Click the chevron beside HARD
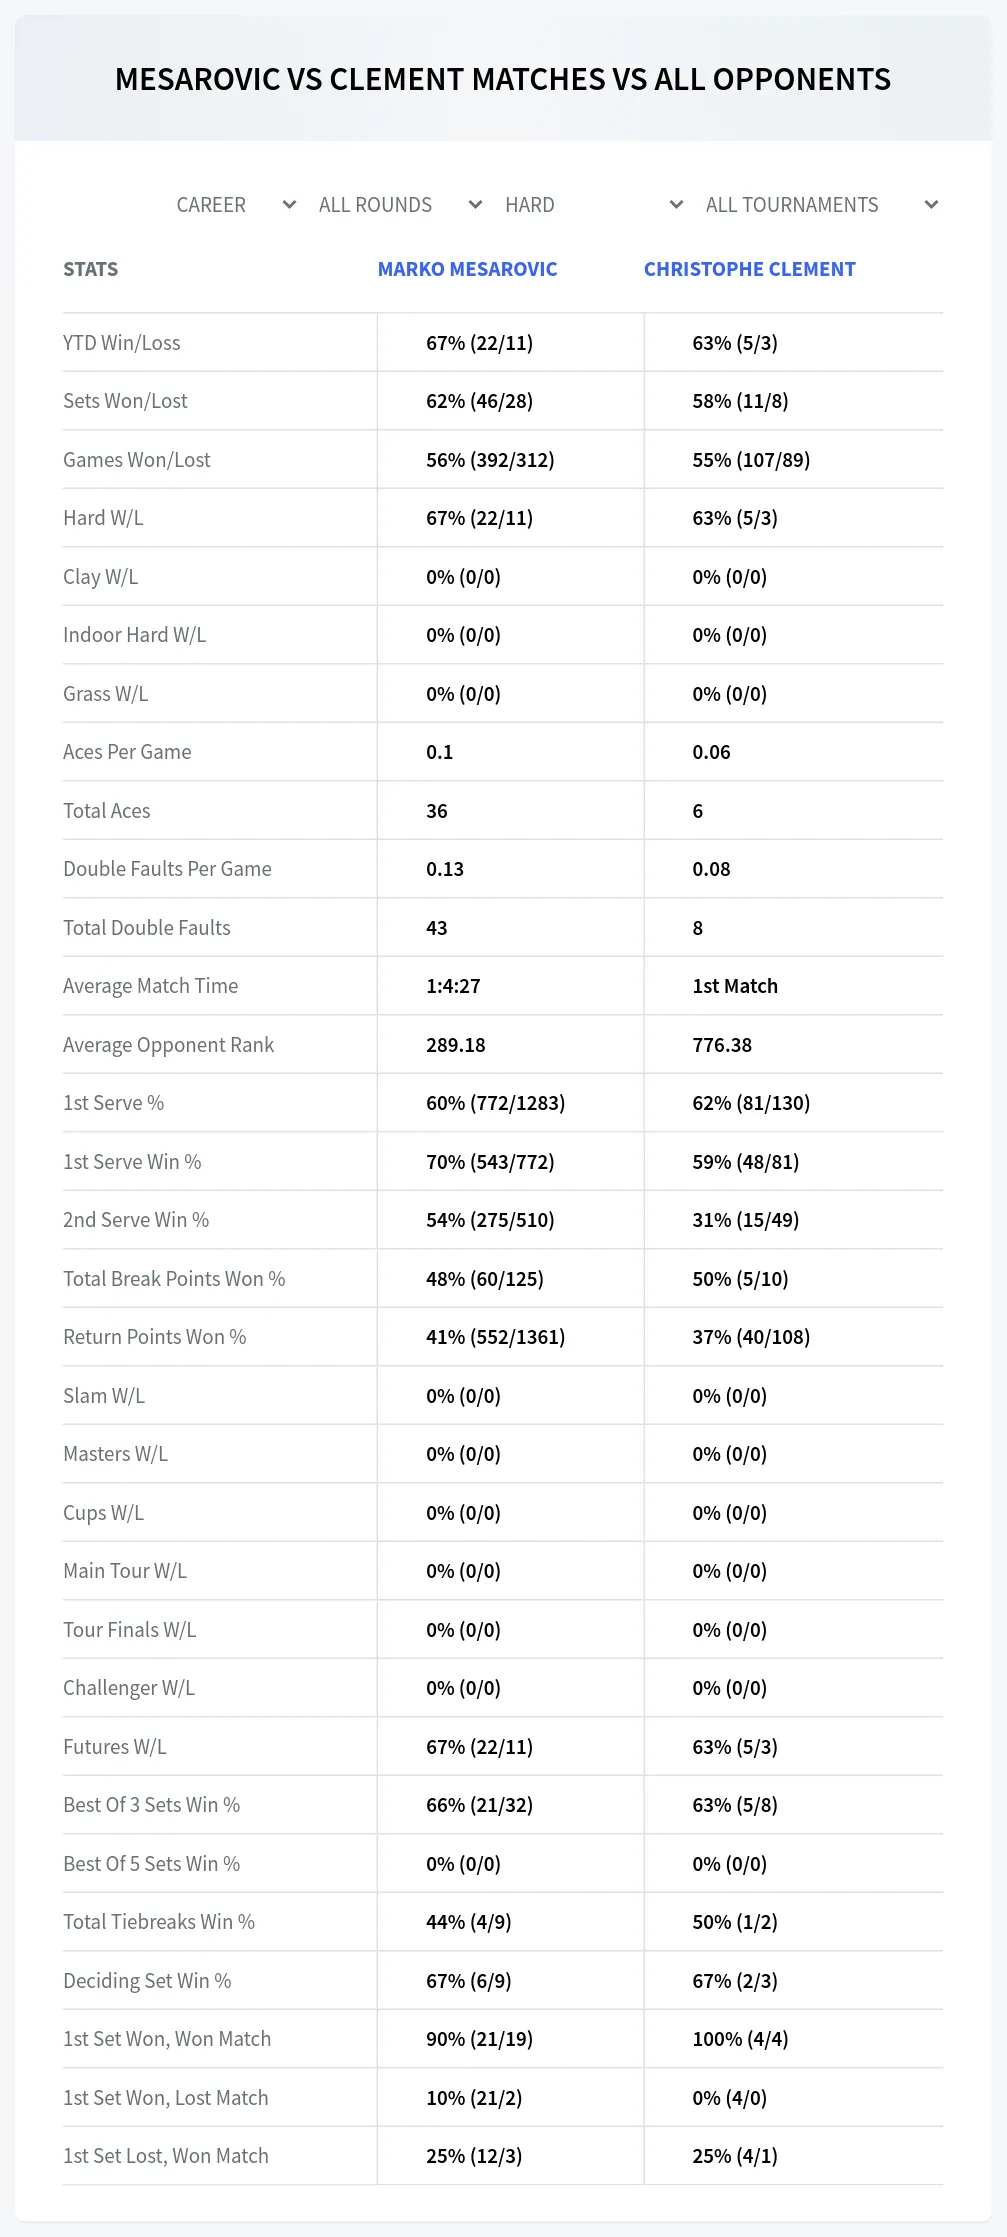This screenshot has width=1007, height=2237. 677,205
